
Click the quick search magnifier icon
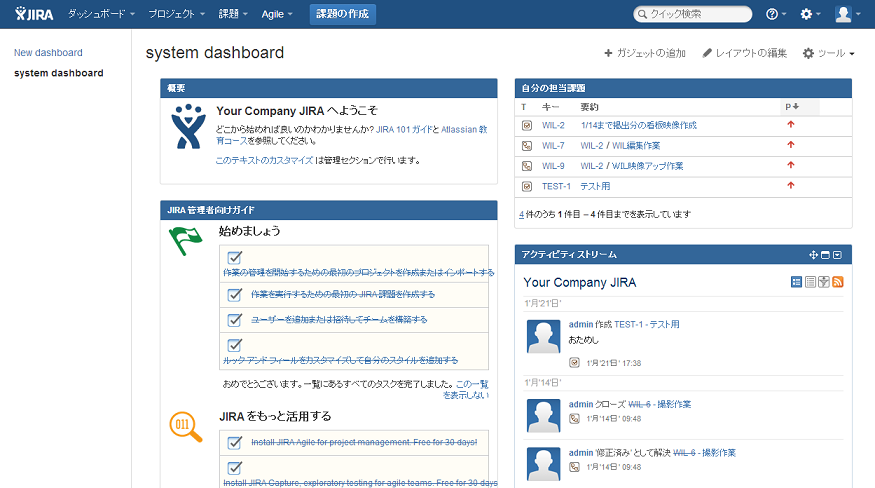click(x=643, y=14)
